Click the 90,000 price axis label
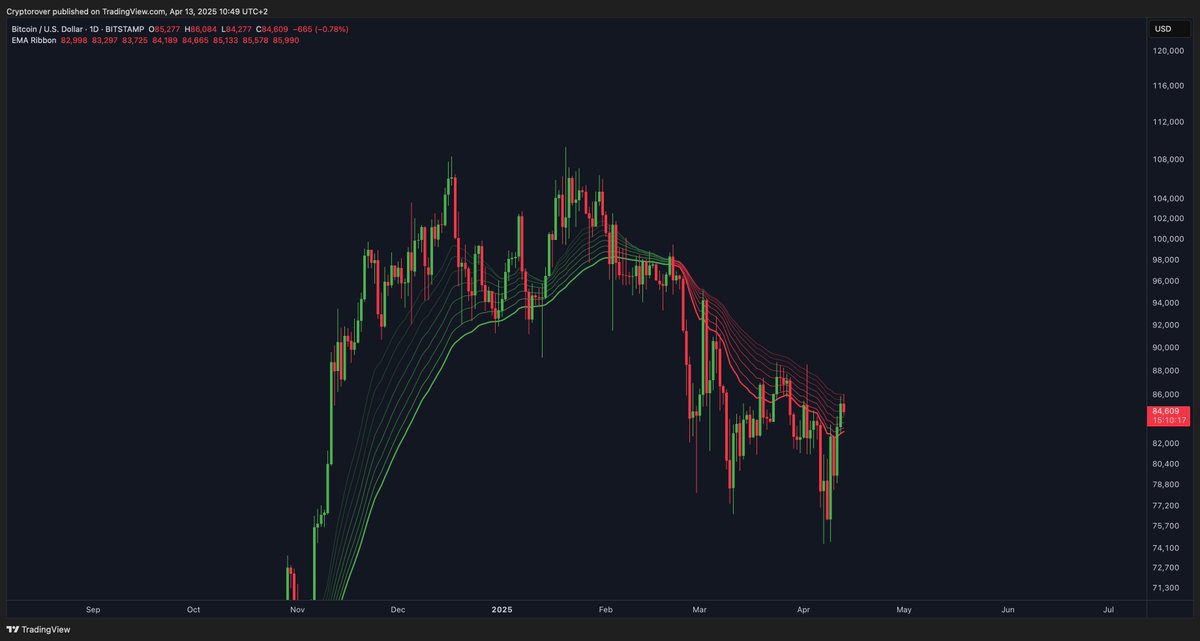 click(x=1167, y=348)
